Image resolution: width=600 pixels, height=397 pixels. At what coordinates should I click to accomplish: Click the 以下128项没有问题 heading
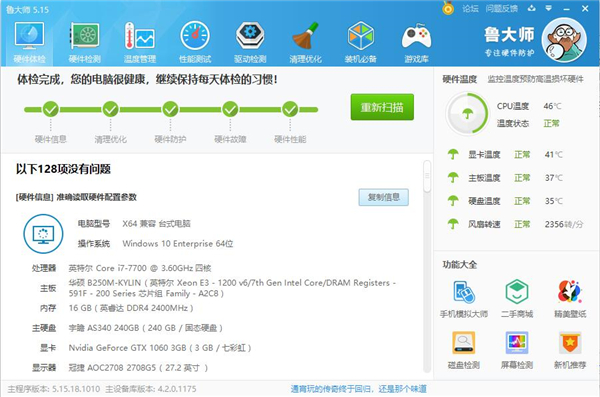click(63, 169)
